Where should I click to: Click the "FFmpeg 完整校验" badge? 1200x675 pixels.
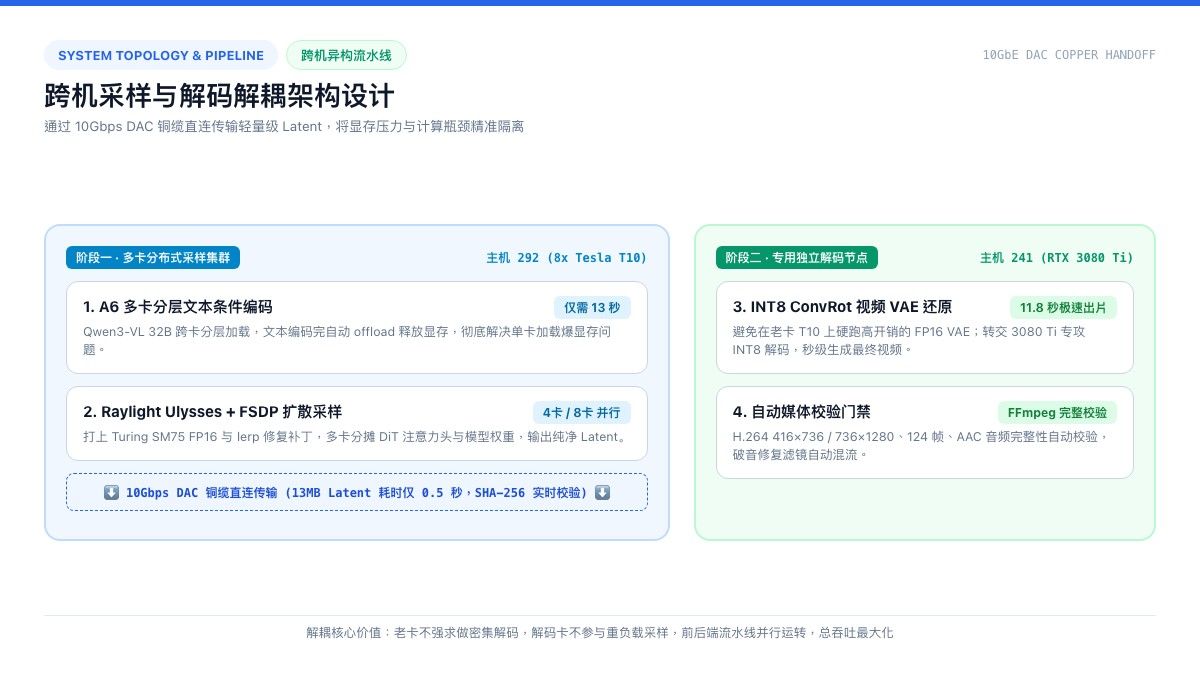pyautogui.click(x=1057, y=412)
